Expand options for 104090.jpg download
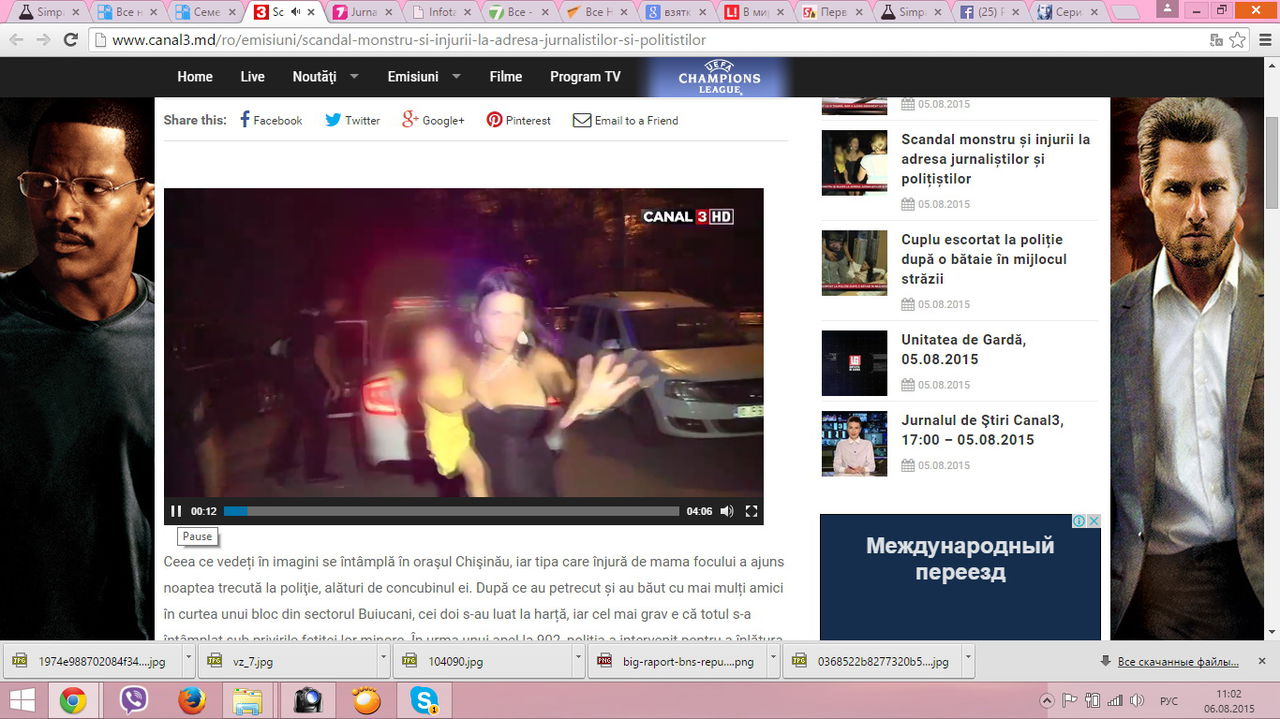This screenshot has width=1280, height=719. [x=579, y=661]
